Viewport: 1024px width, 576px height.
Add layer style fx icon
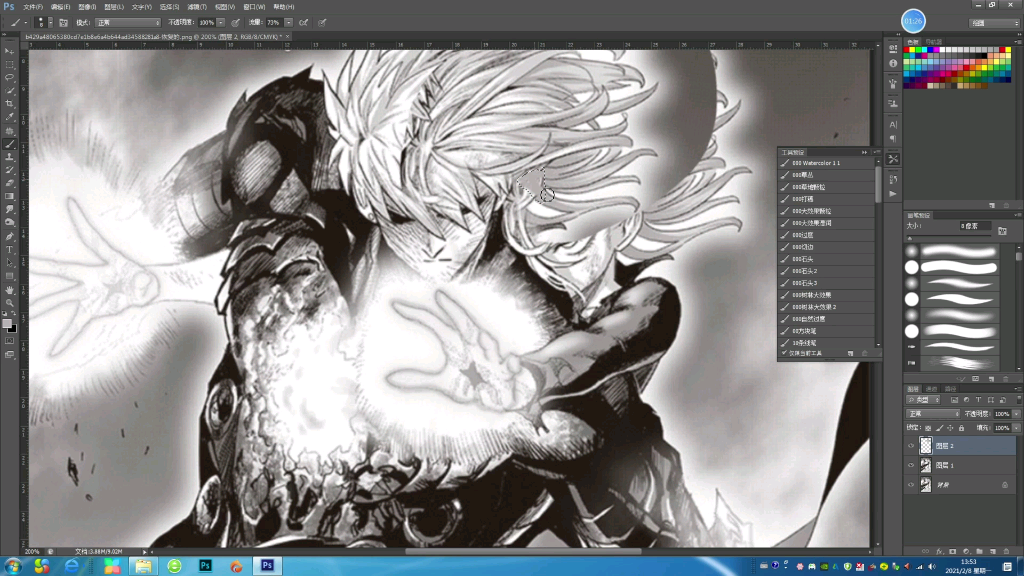(939, 552)
